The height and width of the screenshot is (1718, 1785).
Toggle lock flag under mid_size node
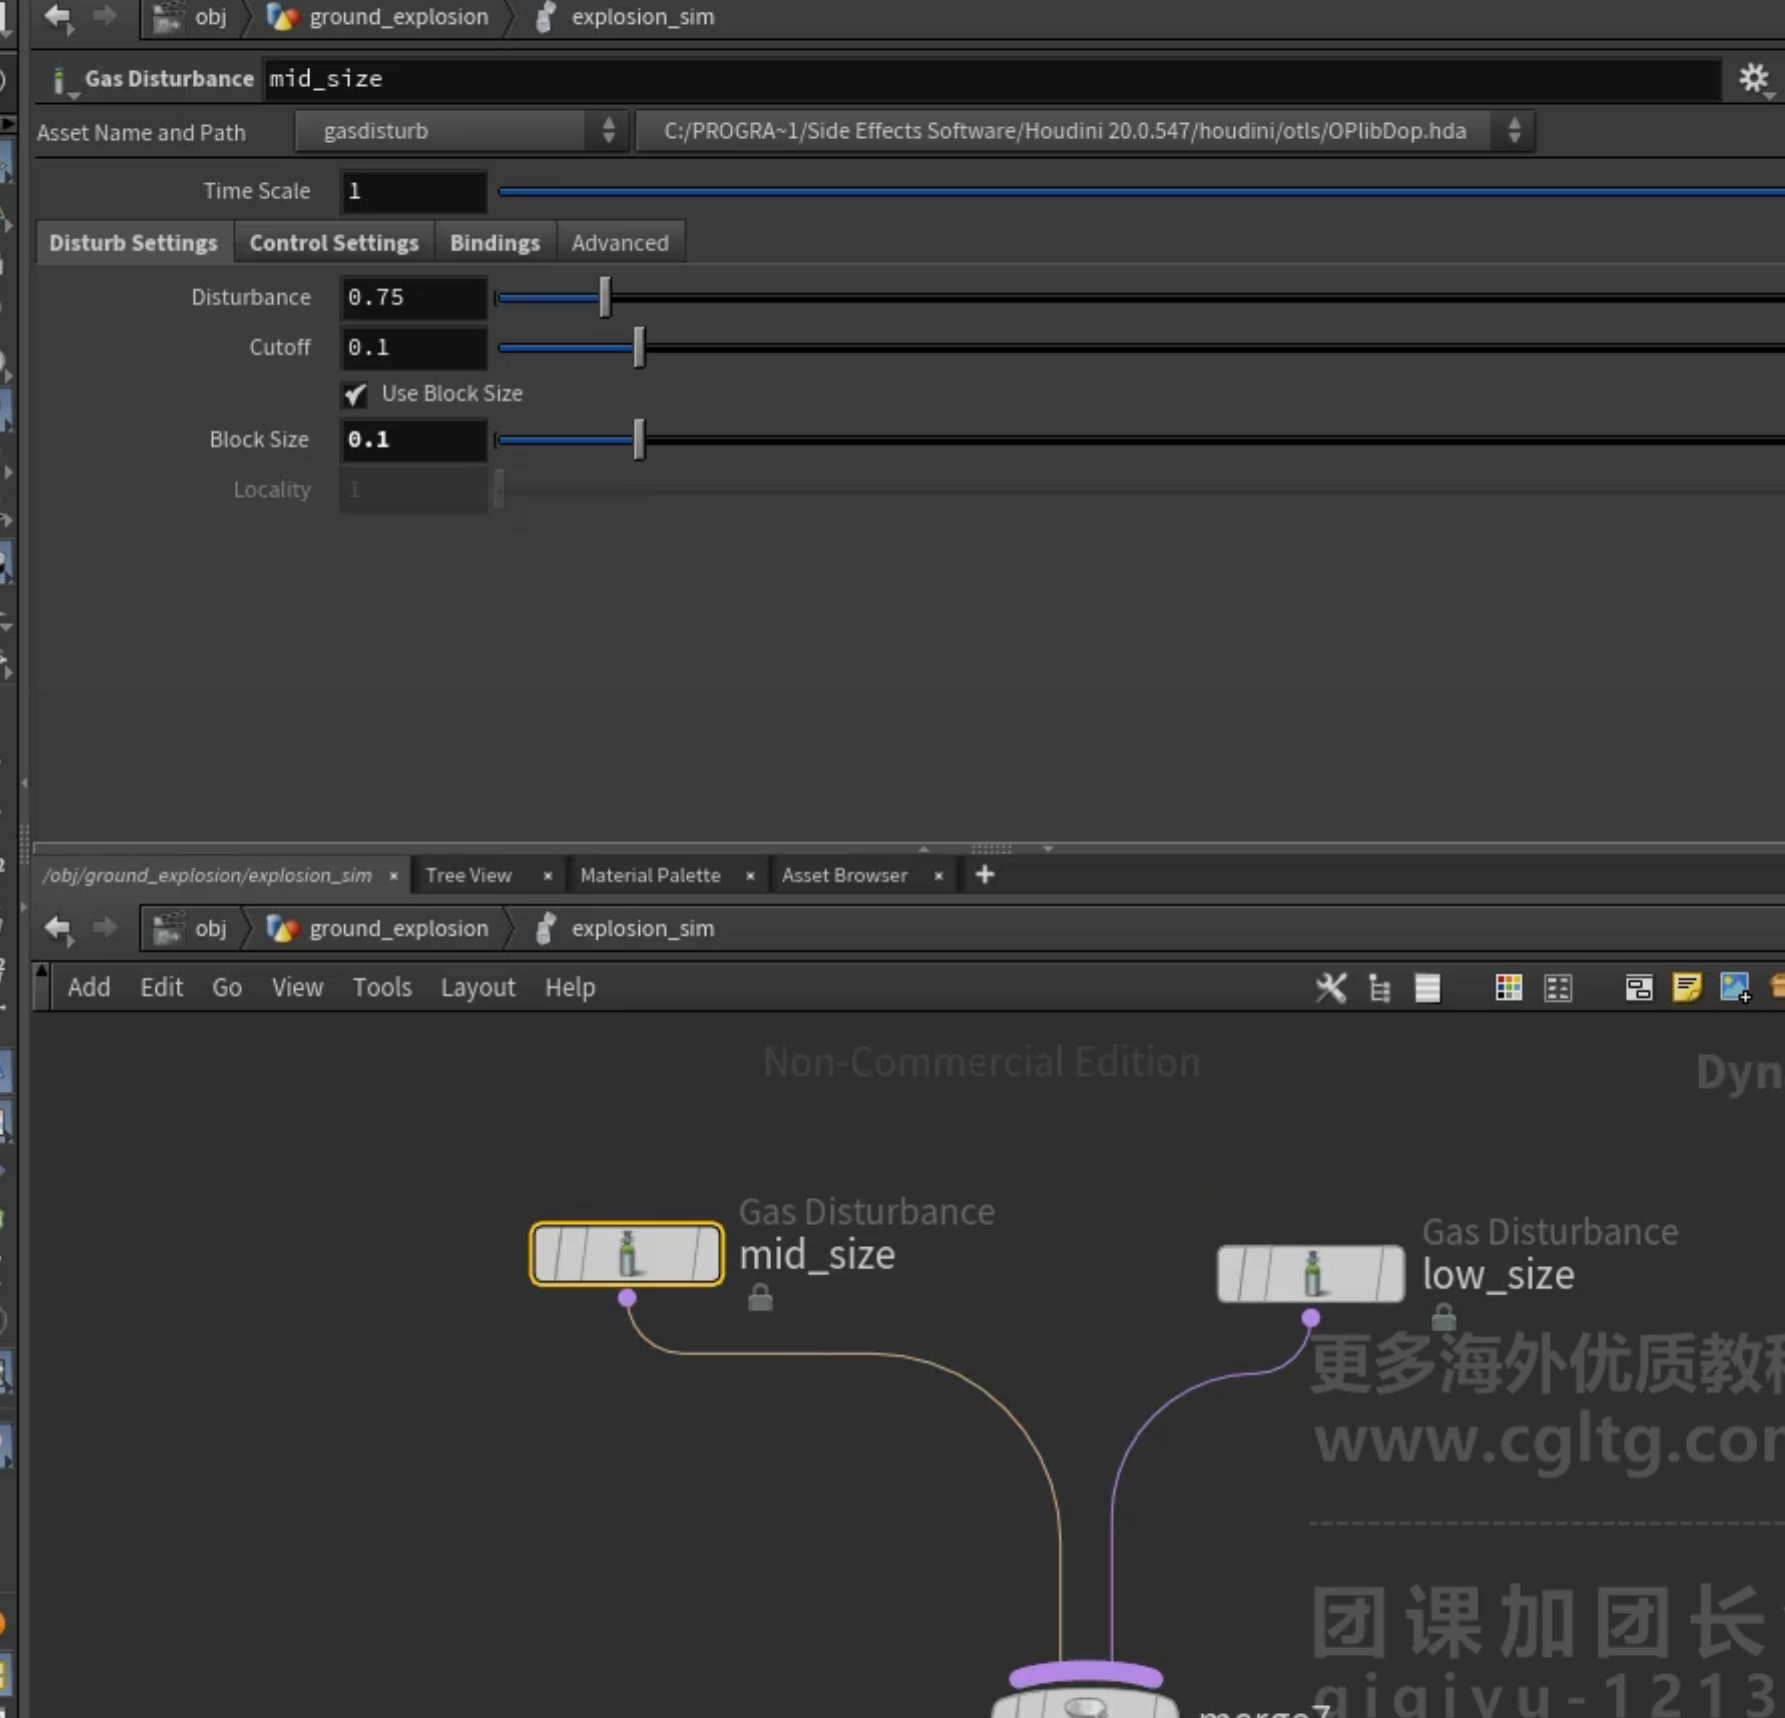tap(760, 1297)
